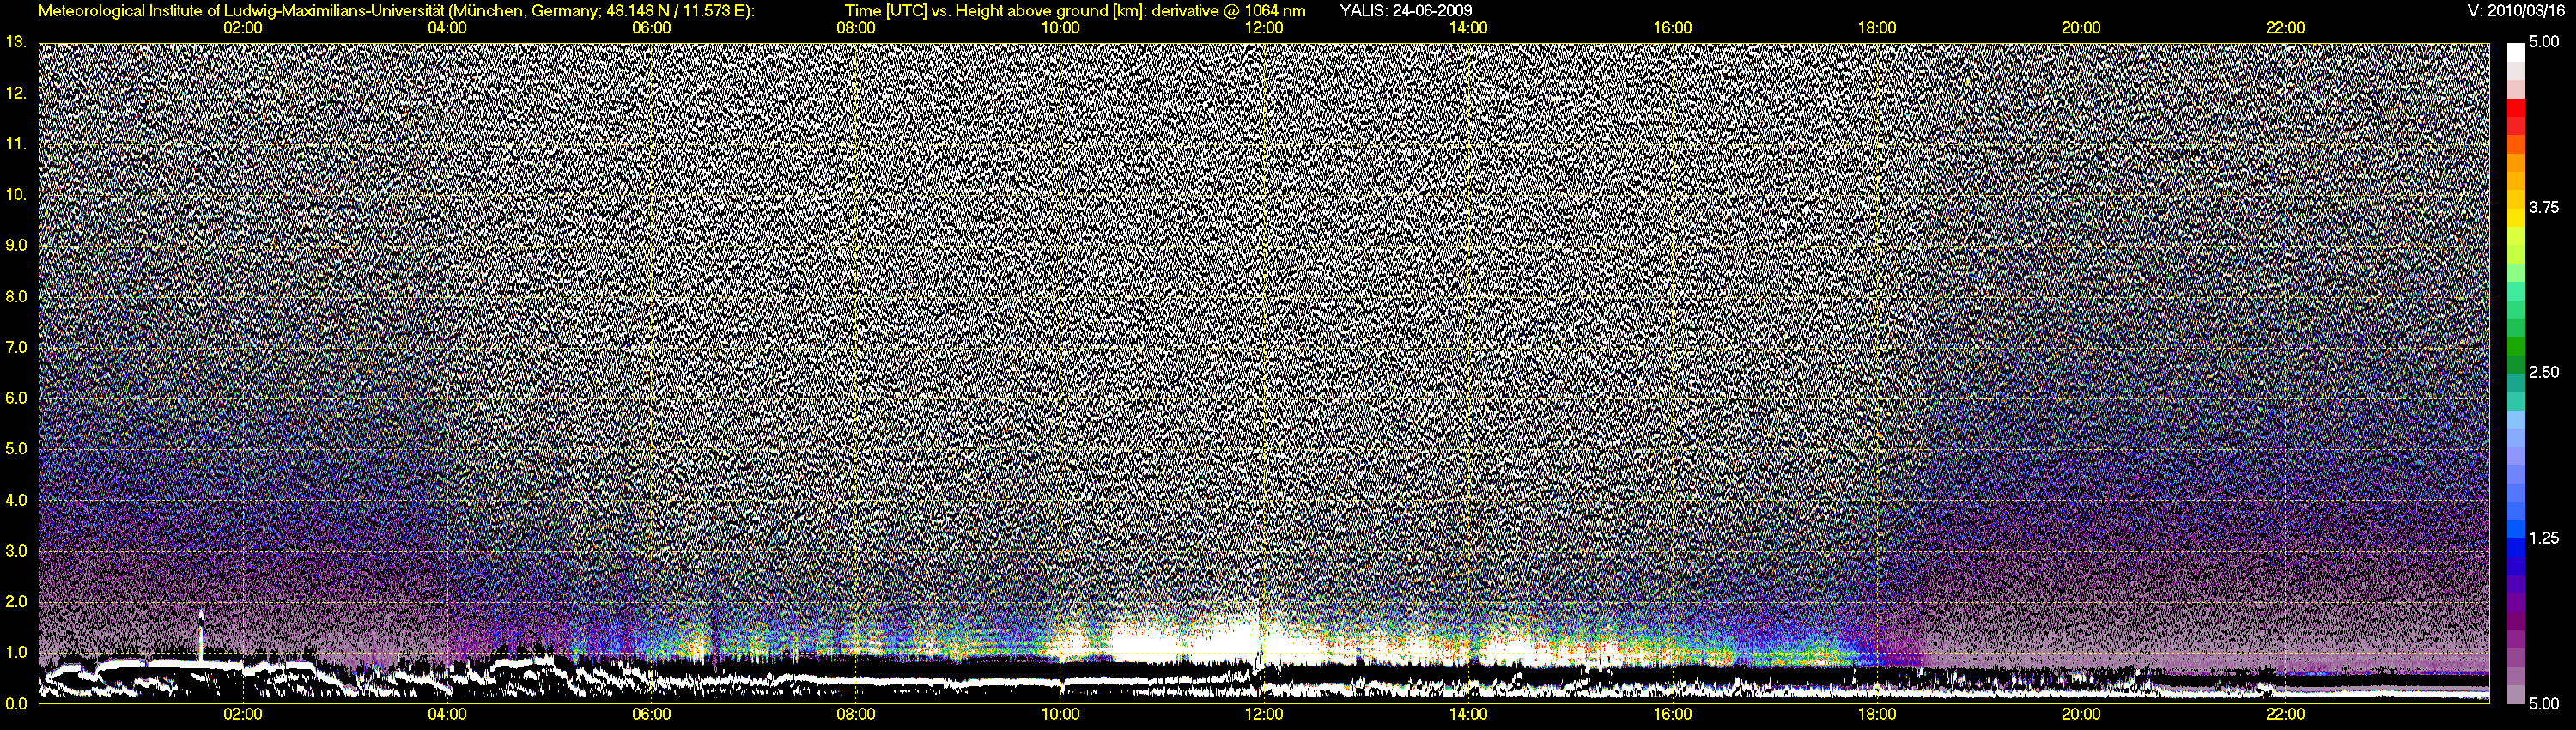Click the 3.75 colorbar scale value
Screen dimensions: 2576x730
click(x=2544, y=207)
